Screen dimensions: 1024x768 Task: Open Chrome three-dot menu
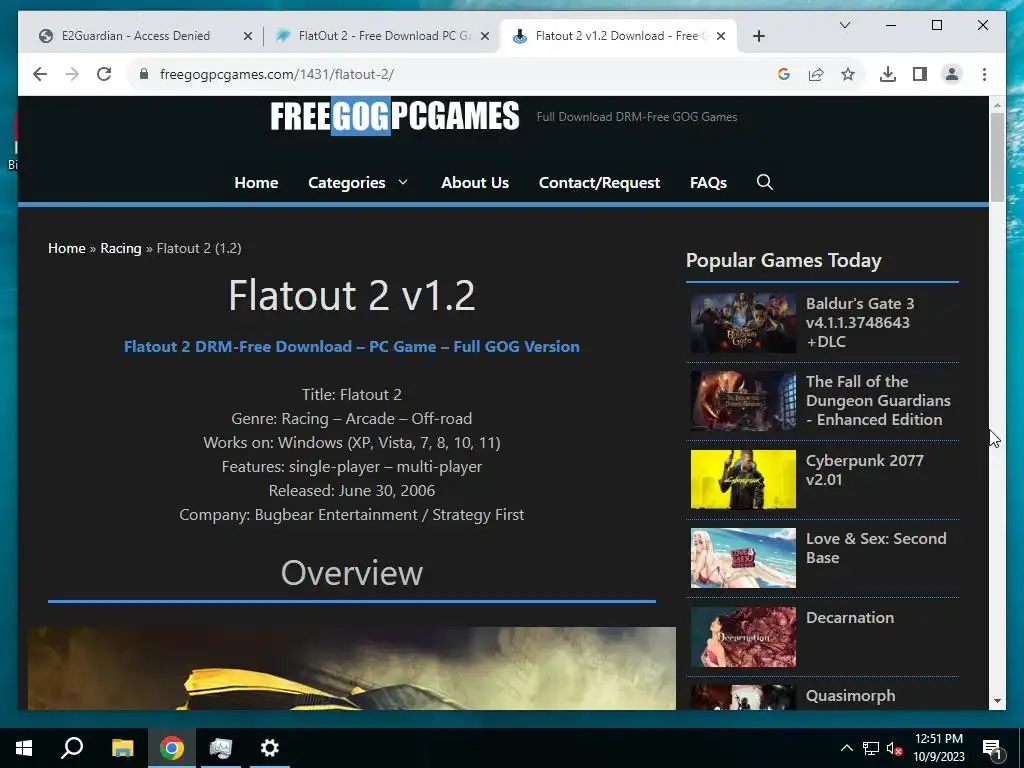984,74
